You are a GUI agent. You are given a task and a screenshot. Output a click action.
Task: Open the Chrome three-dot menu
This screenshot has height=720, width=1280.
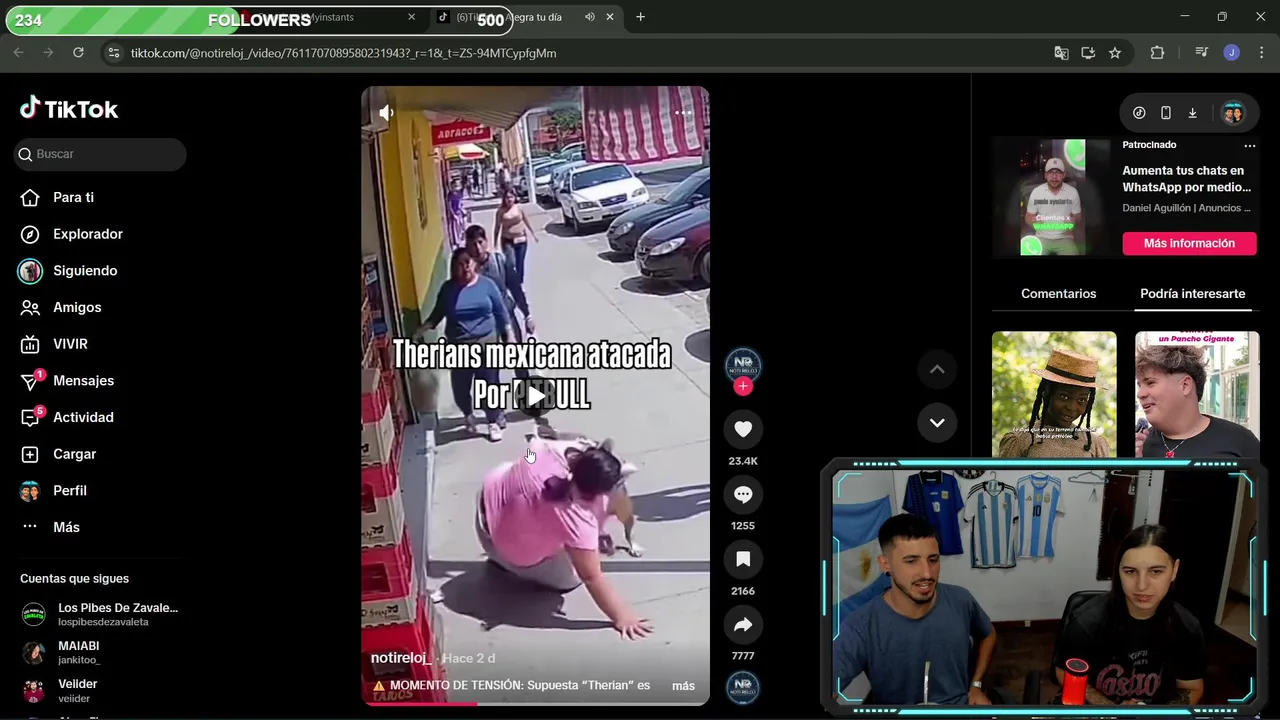1260,53
